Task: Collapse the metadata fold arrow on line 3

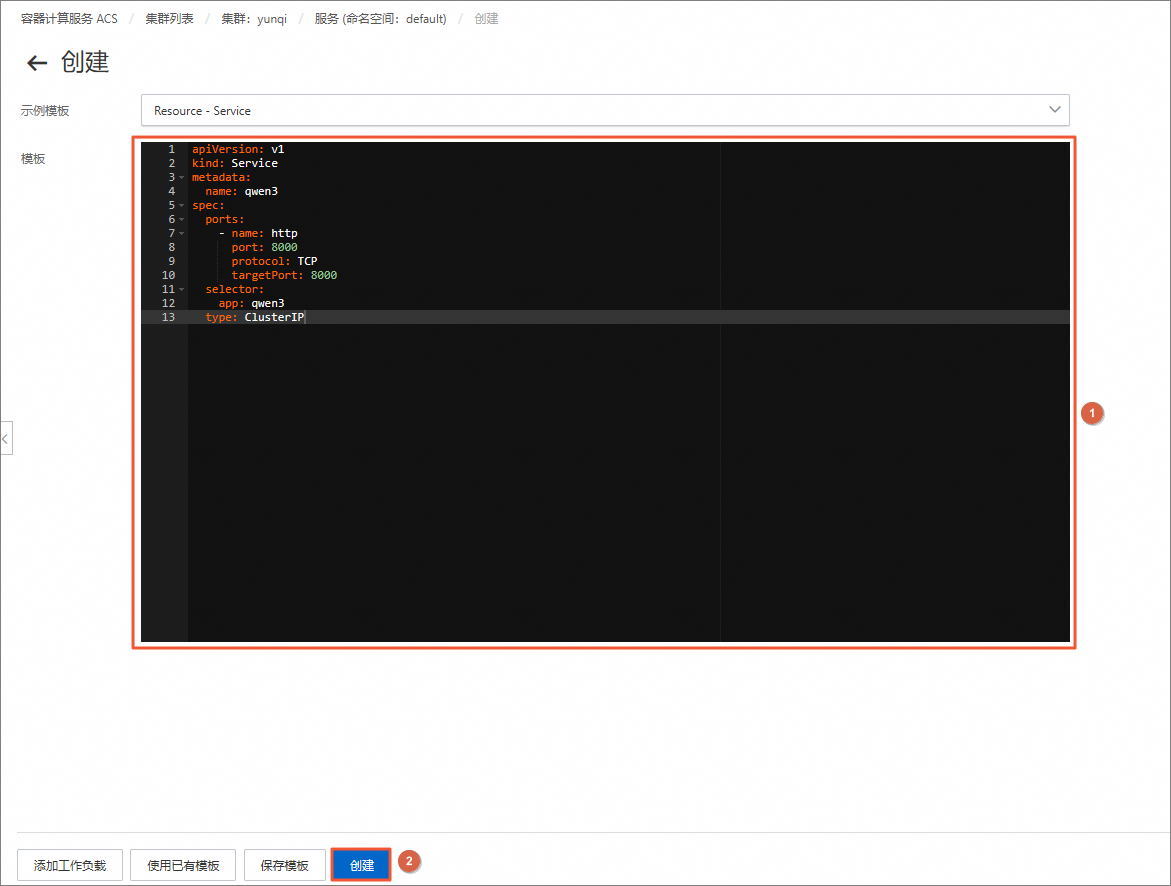Action: point(181,178)
